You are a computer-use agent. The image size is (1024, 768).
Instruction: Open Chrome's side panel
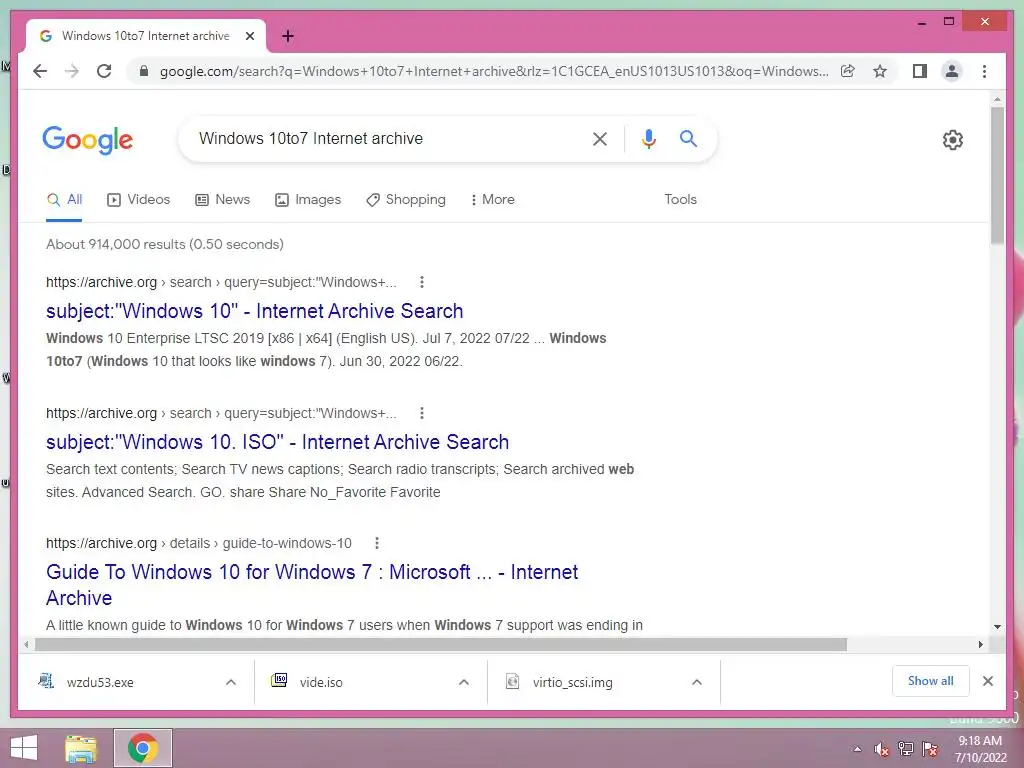920,71
